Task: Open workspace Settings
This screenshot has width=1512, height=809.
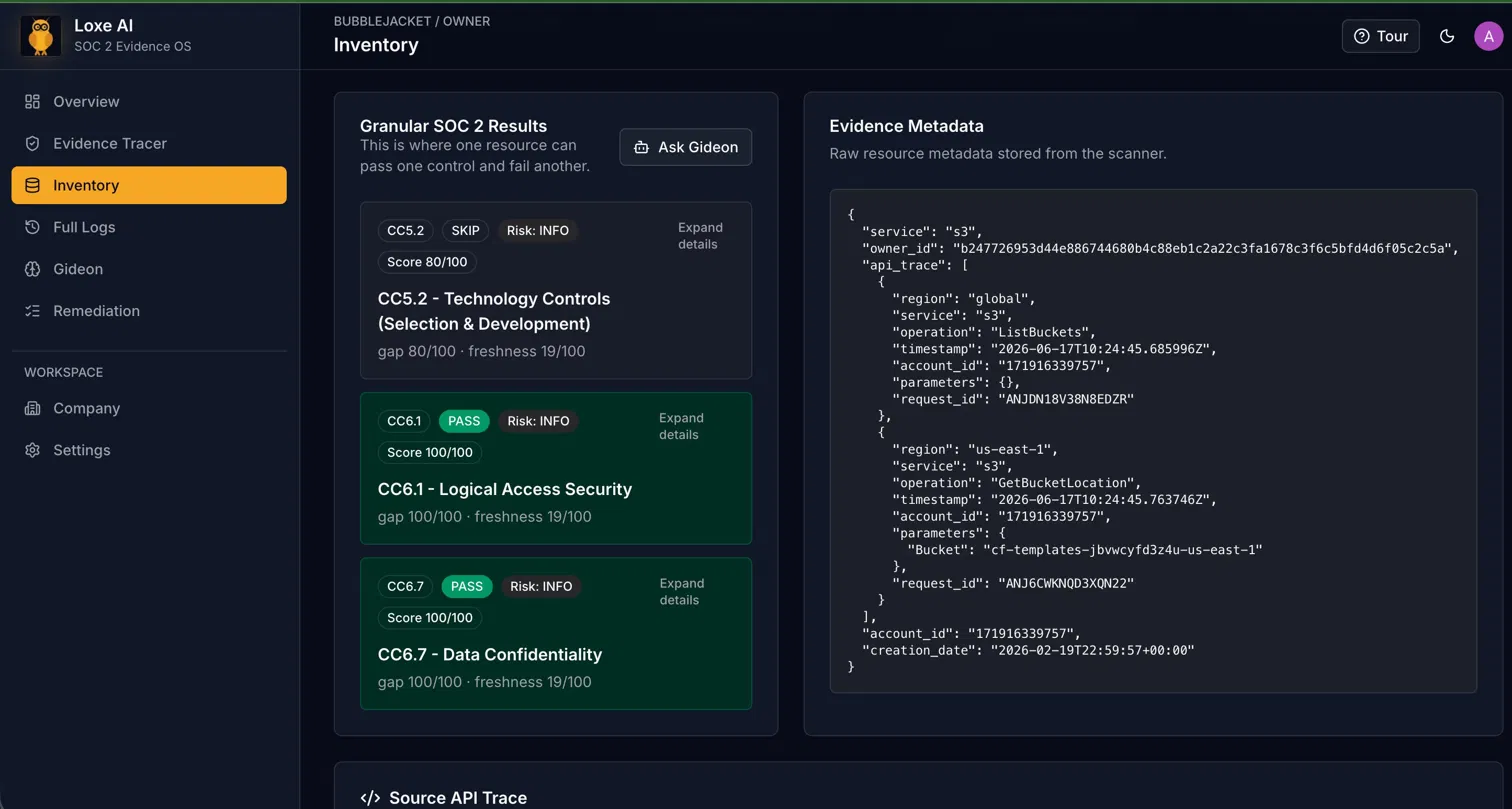Action: 149,450
